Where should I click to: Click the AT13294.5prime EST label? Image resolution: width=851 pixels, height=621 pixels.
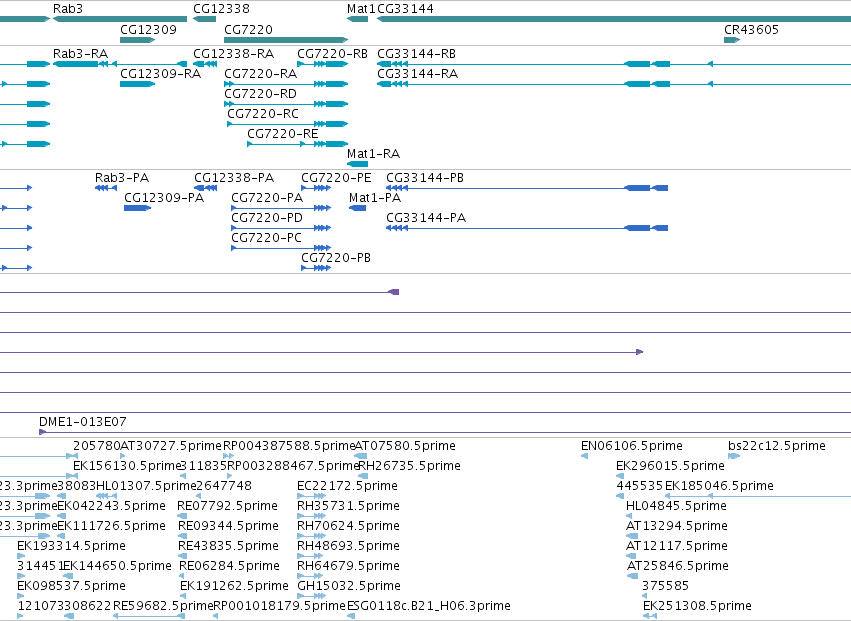coord(677,525)
